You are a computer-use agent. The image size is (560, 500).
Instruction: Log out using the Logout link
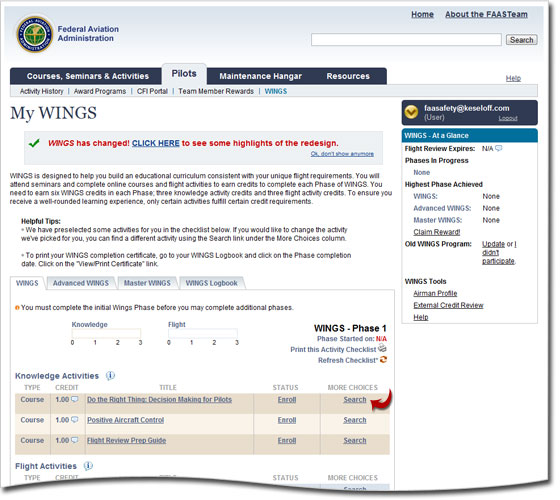508,118
